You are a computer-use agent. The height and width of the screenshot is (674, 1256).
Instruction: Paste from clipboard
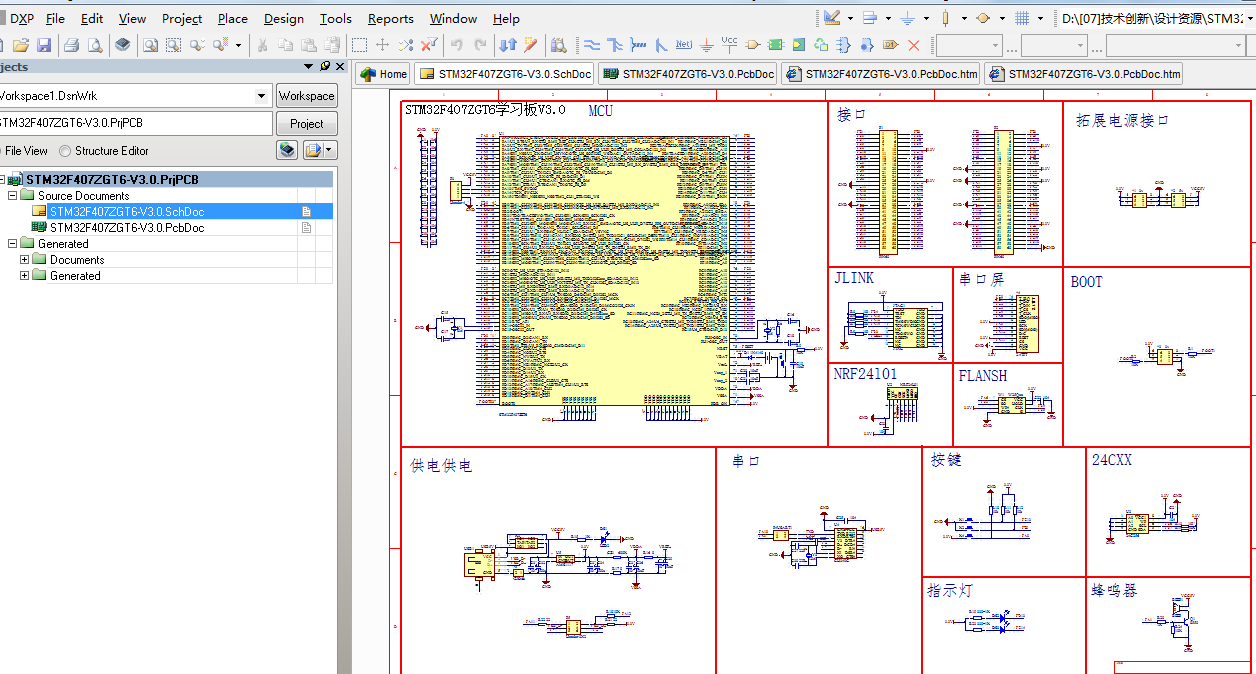(x=309, y=45)
